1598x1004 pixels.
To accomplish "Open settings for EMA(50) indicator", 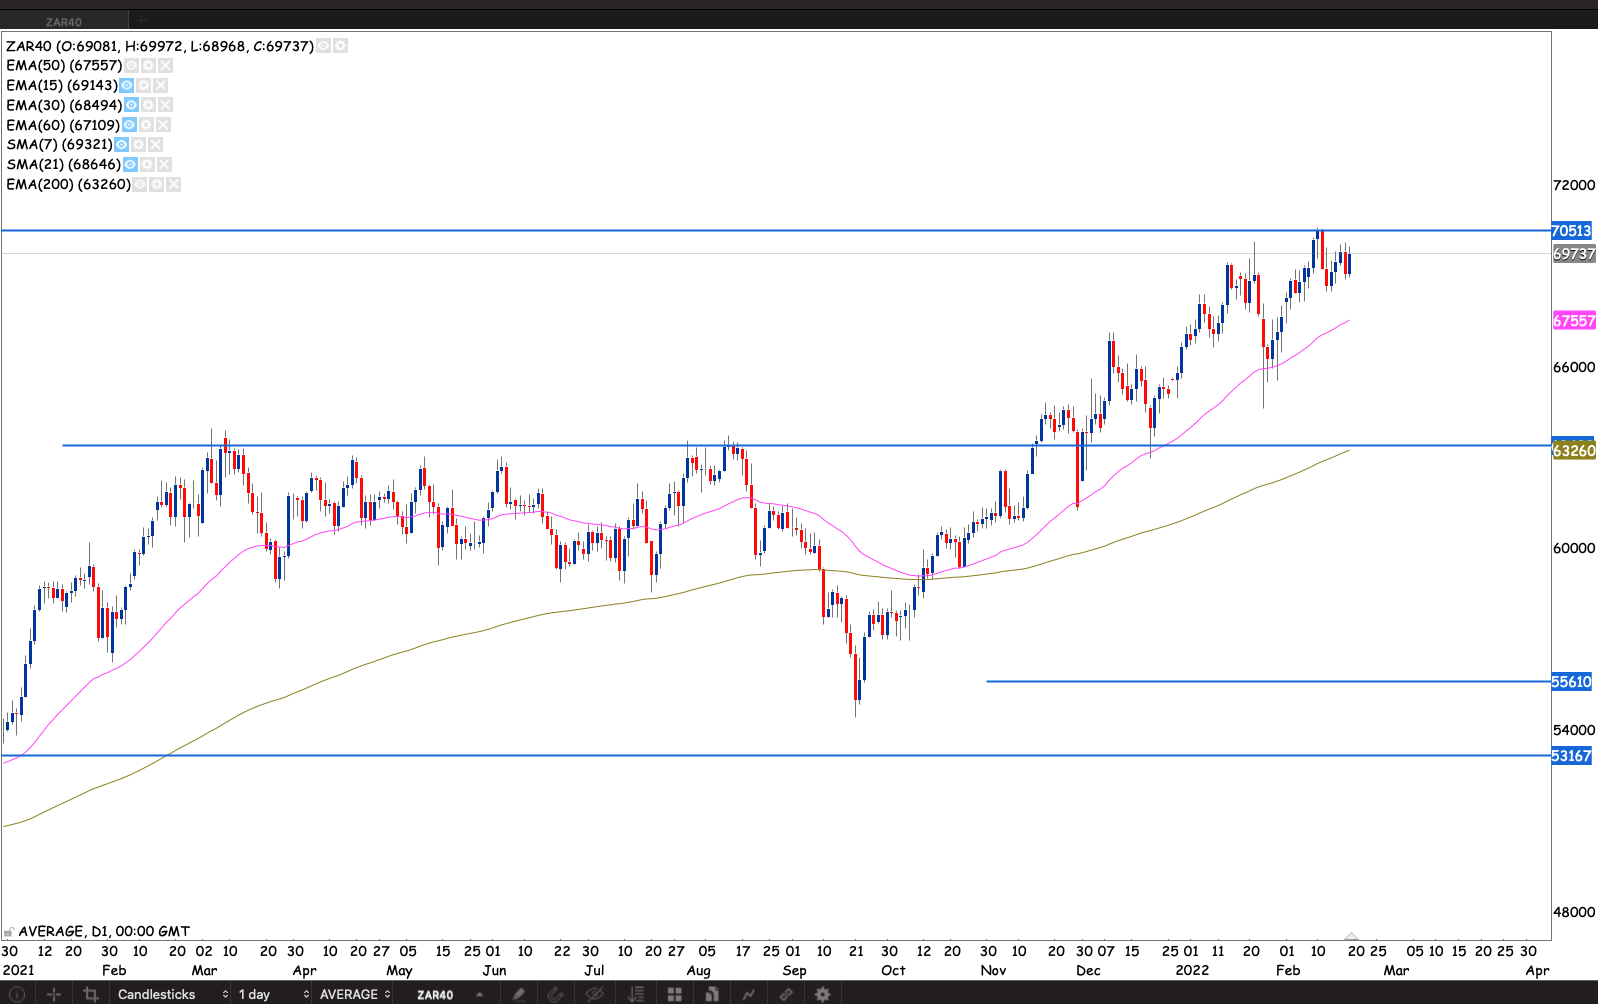I will [148, 65].
